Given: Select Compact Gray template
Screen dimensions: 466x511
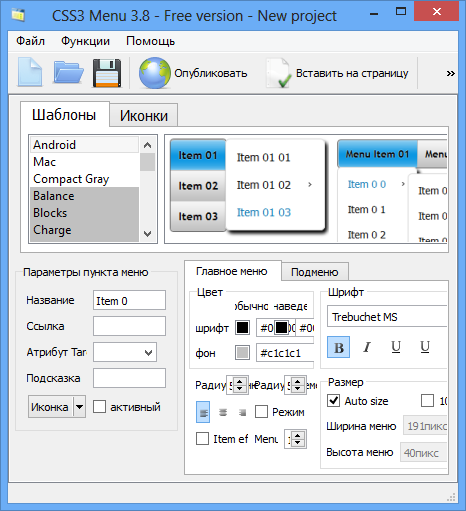Looking at the screenshot, I should pos(84,179).
